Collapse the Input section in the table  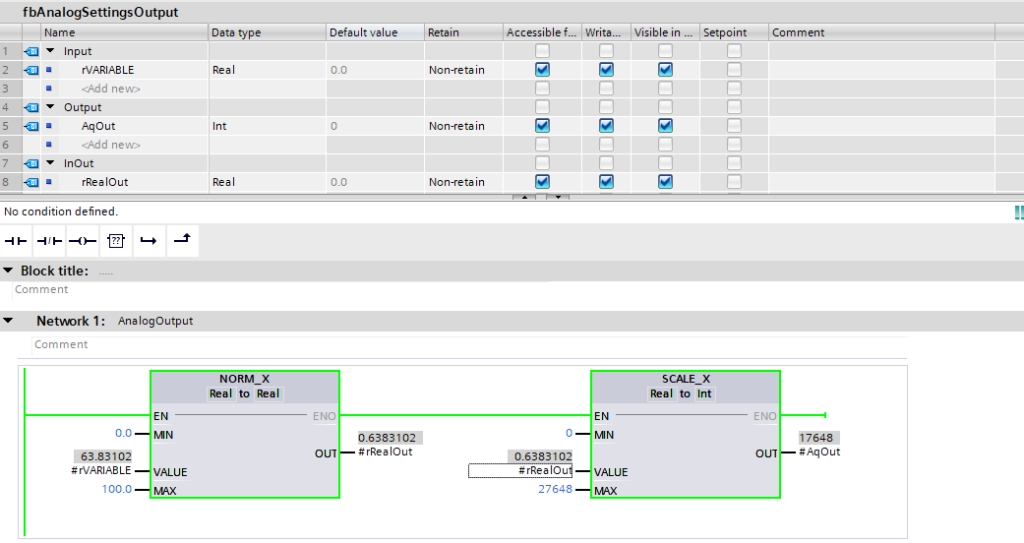tap(50, 51)
